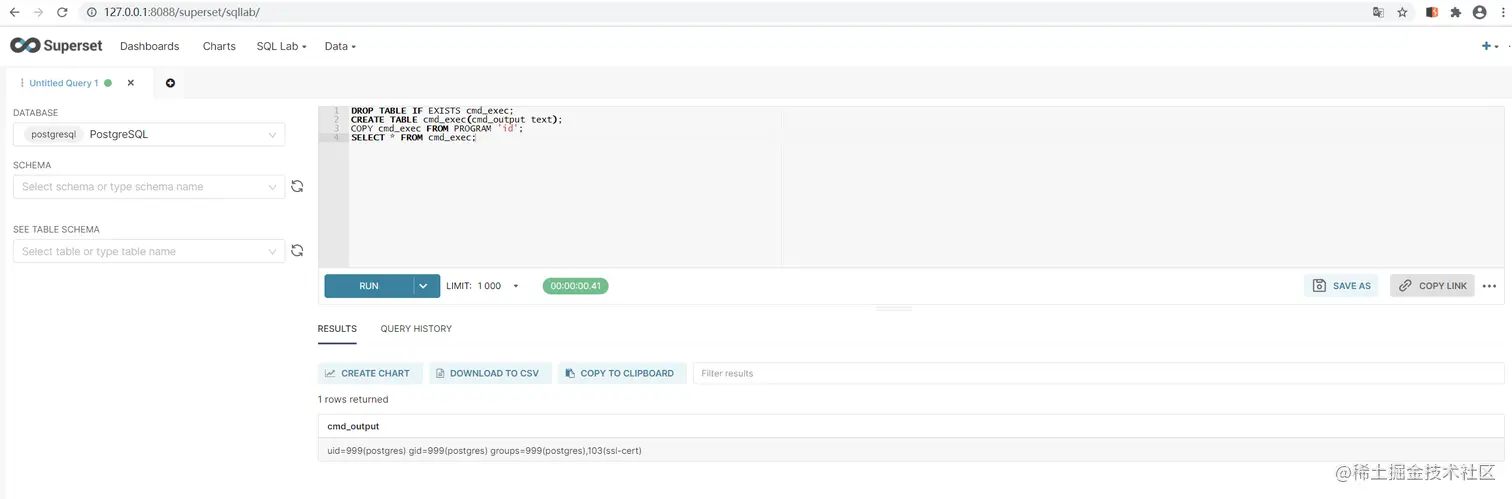Screen dimensions: 1512x499
Task: Expand Data menu
Action: (340, 46)
